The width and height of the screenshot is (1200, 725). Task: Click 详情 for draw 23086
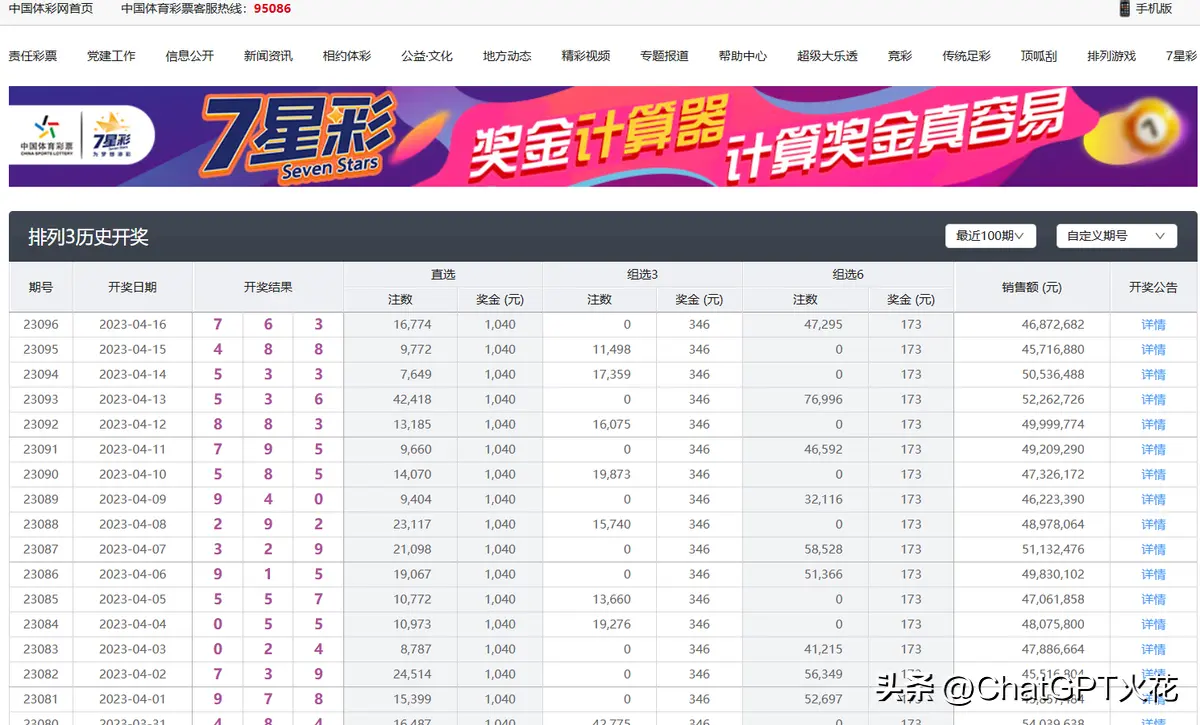[1153, 575]
